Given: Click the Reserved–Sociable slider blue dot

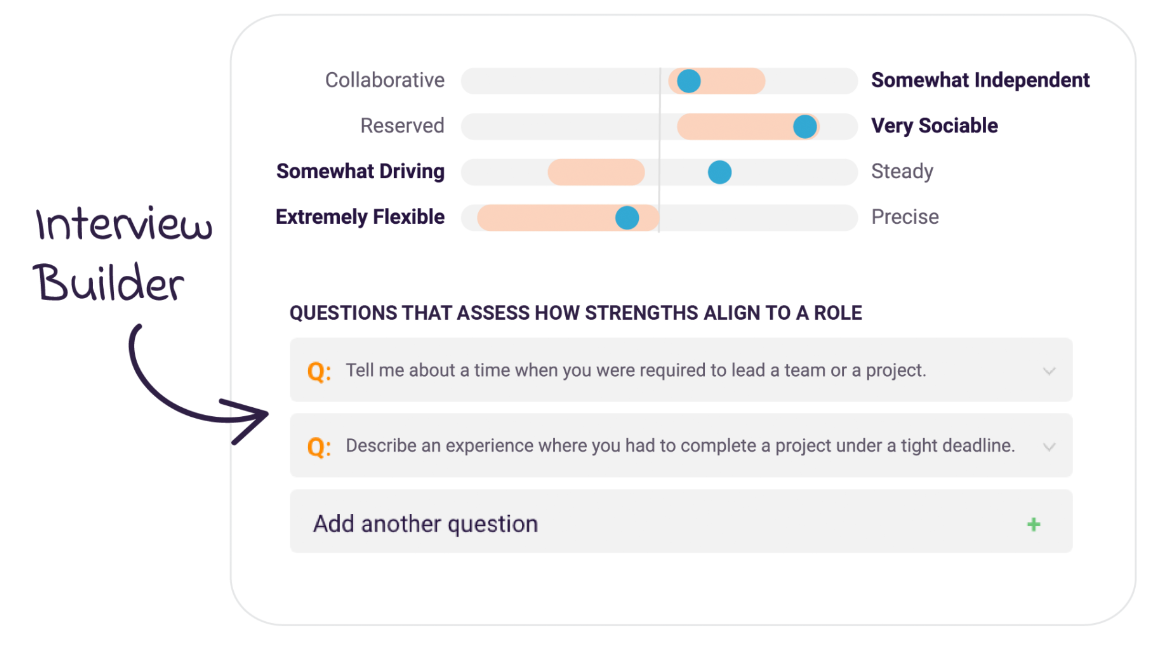Looking at the screenshot, I should click(805, 126).
